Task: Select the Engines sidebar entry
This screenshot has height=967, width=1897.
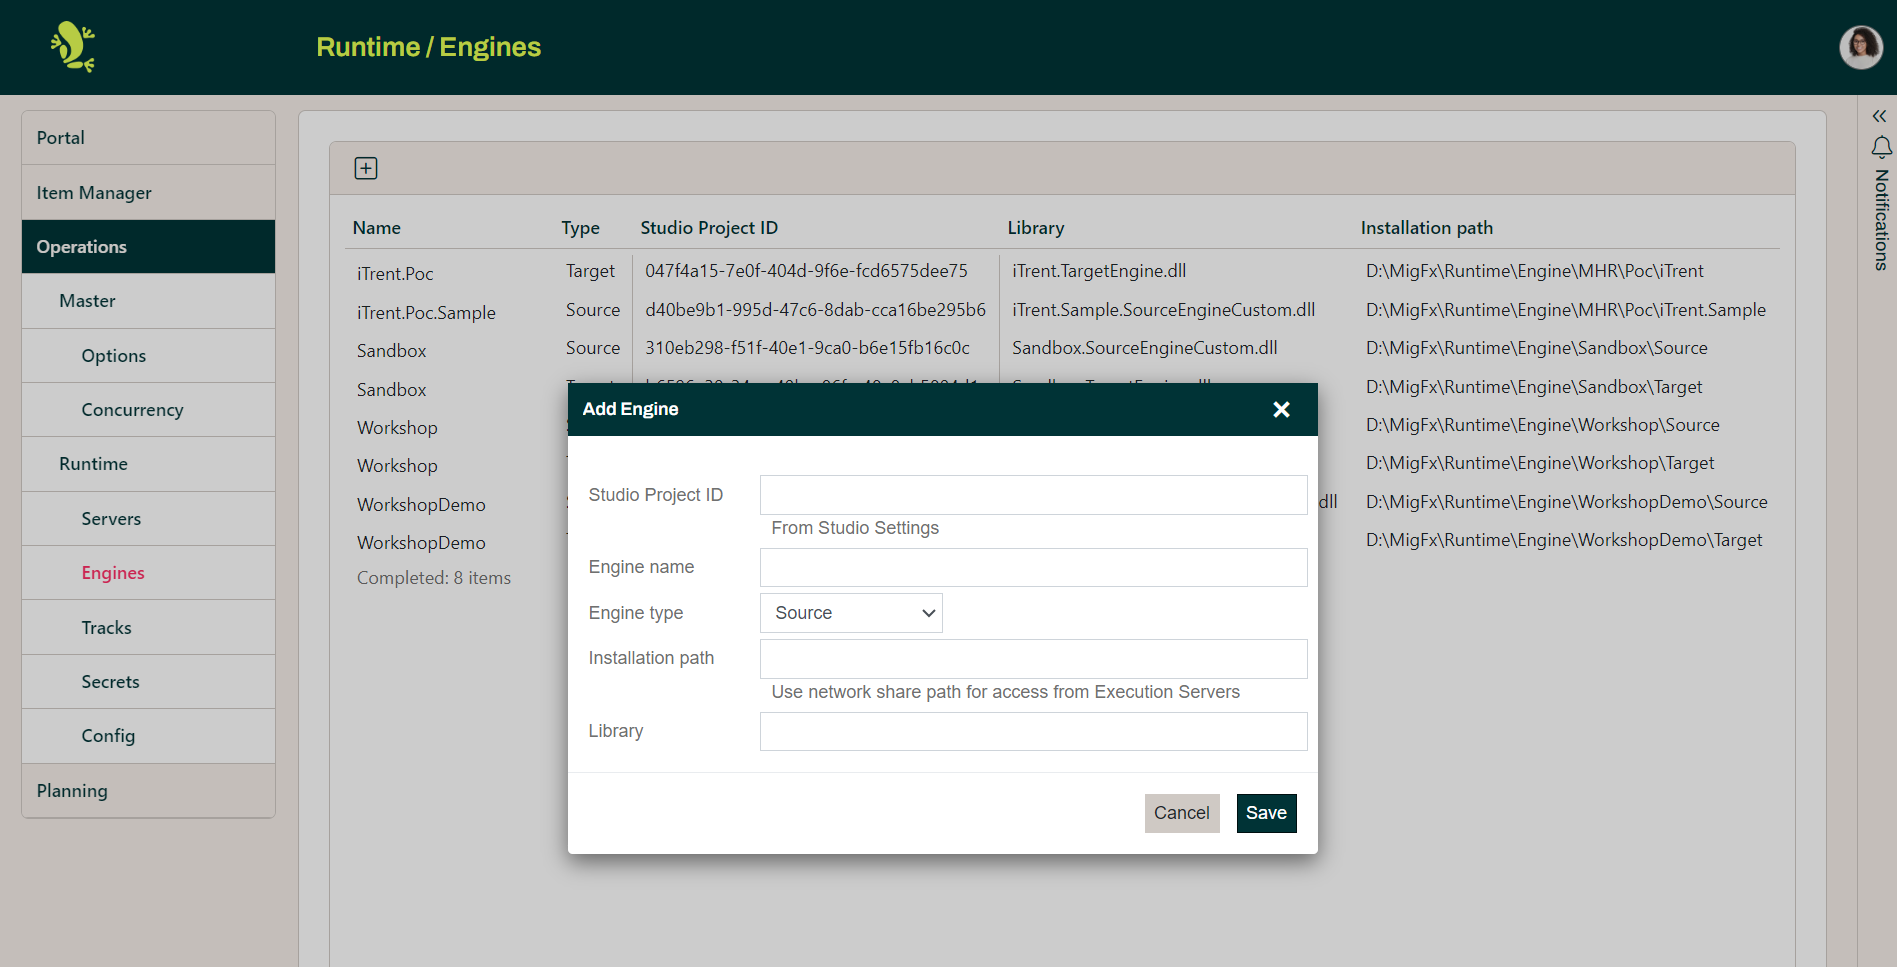Action: 113,572
